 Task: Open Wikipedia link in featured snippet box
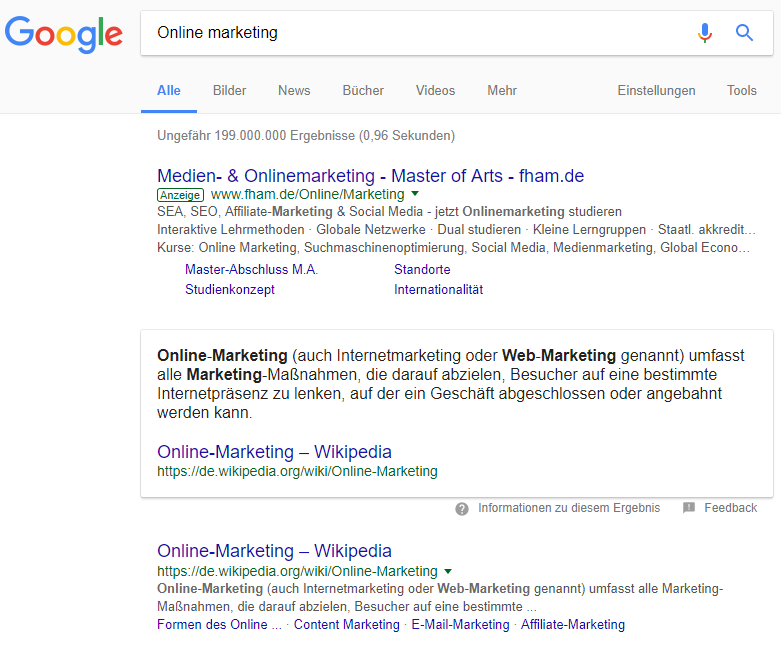(274, 452)
